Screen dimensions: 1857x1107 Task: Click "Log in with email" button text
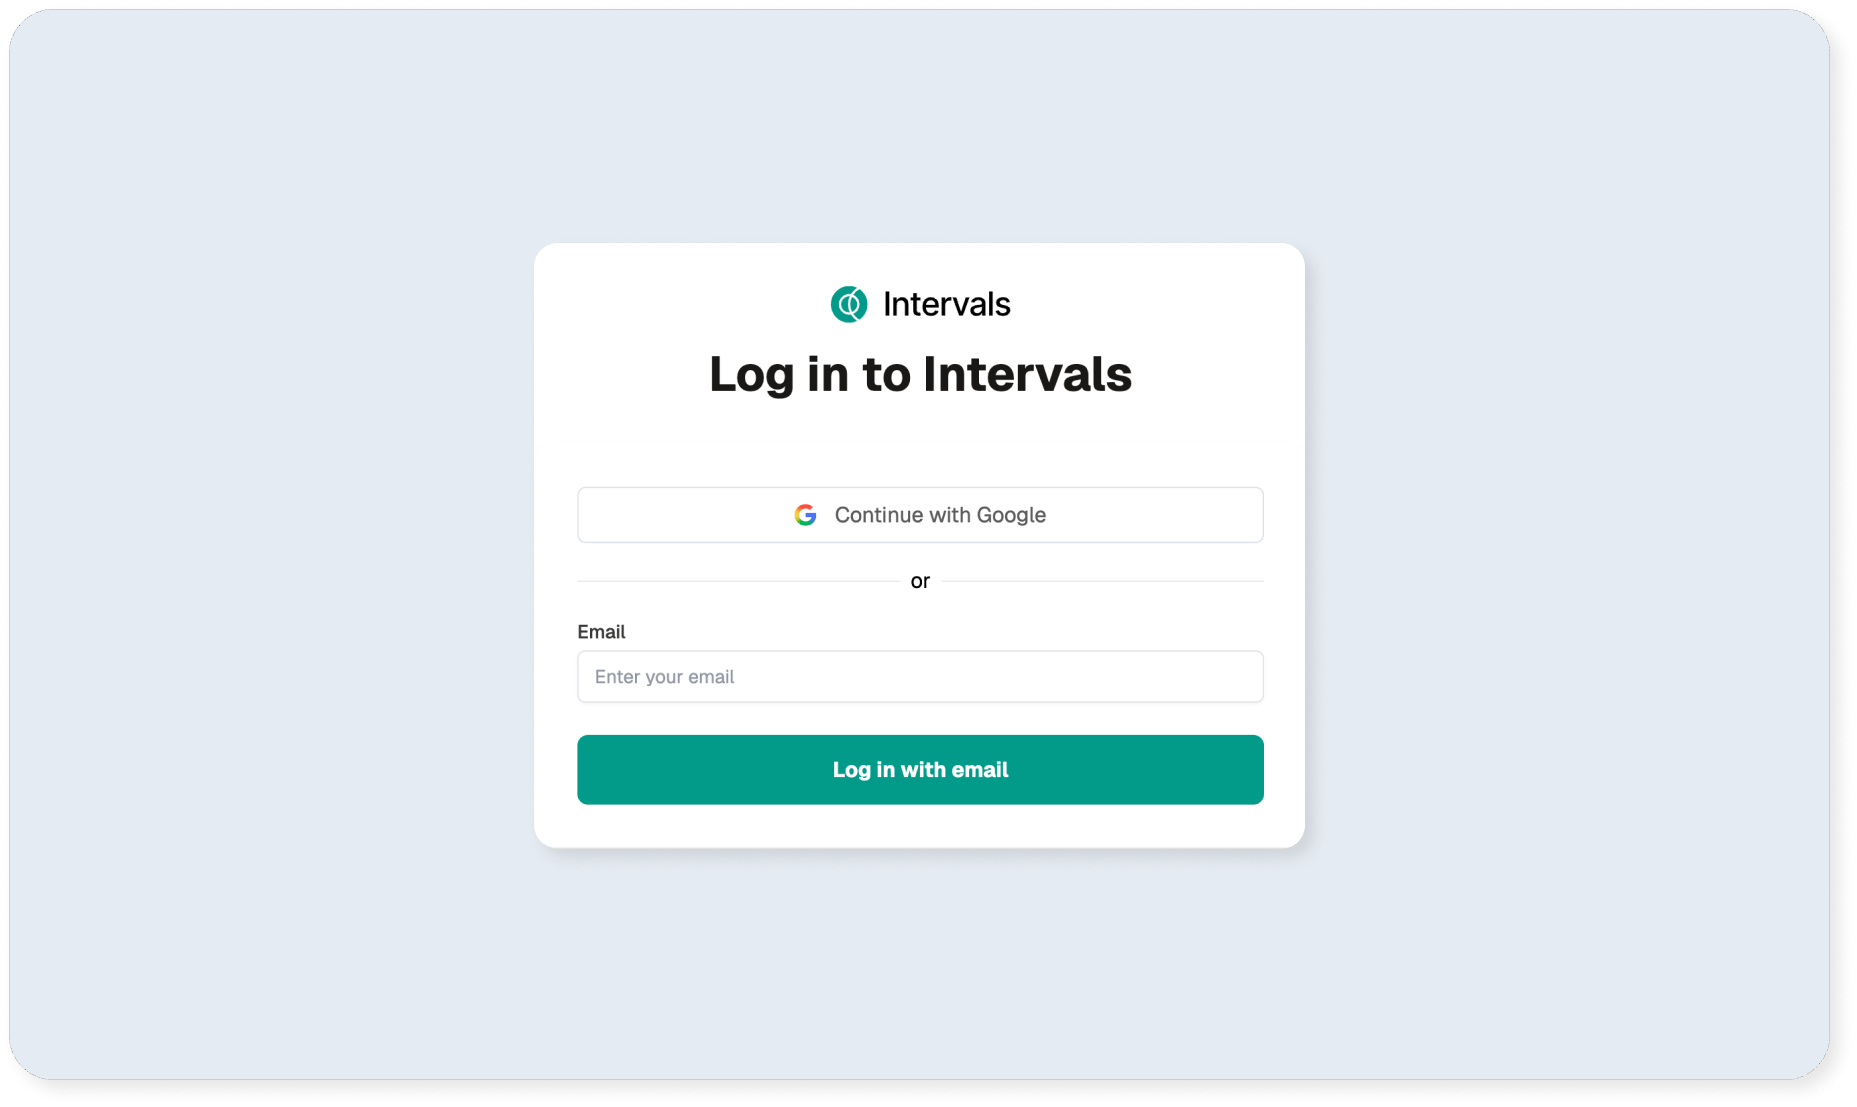point(920,770)
